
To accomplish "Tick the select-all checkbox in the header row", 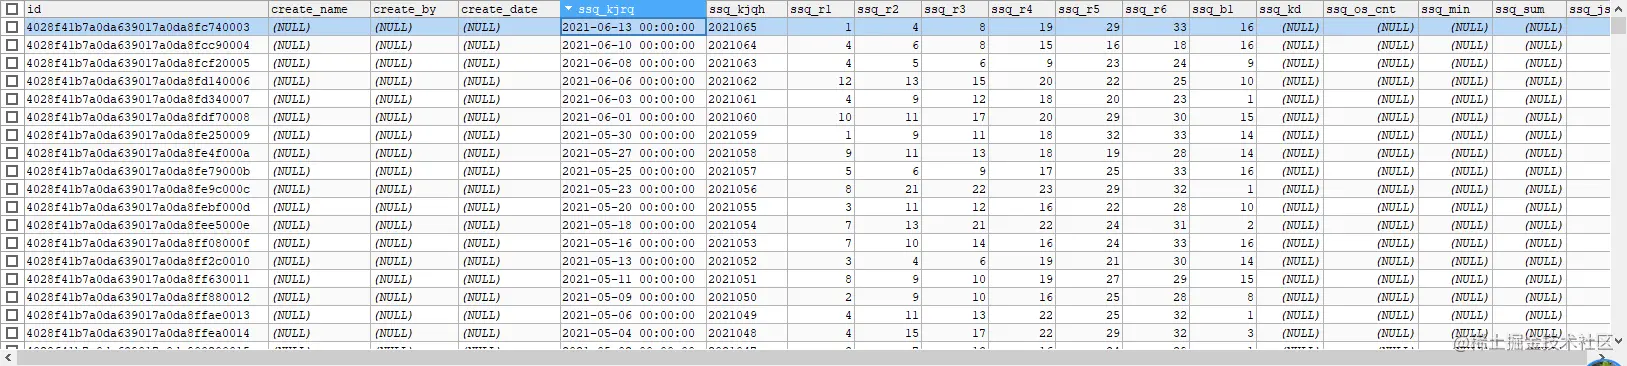I will [x=12, y=9].
